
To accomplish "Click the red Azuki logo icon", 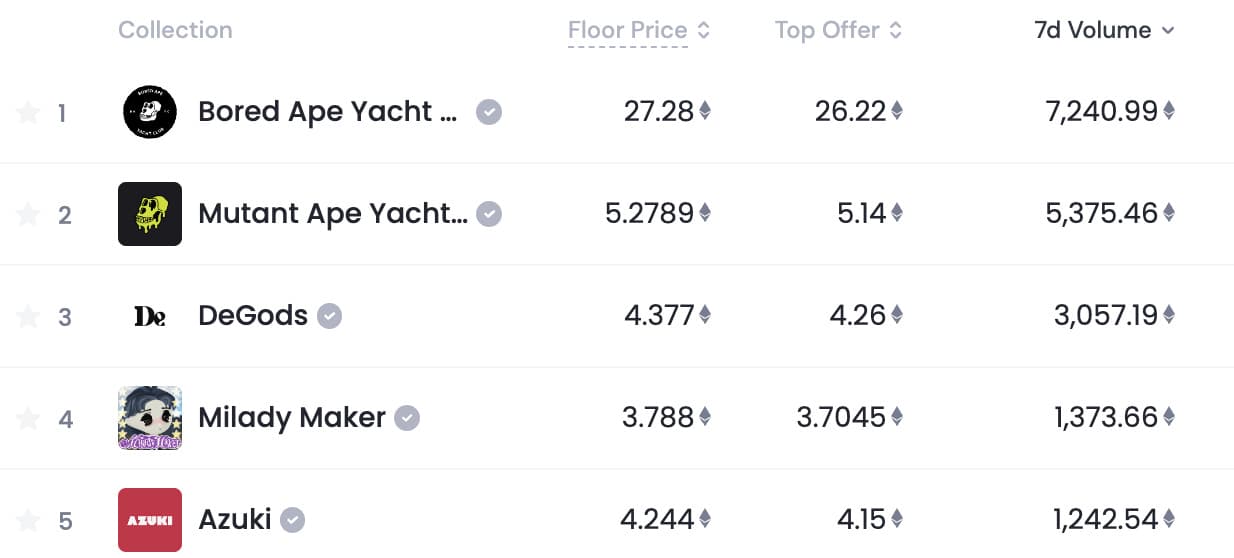I will (x=150, y=520).
